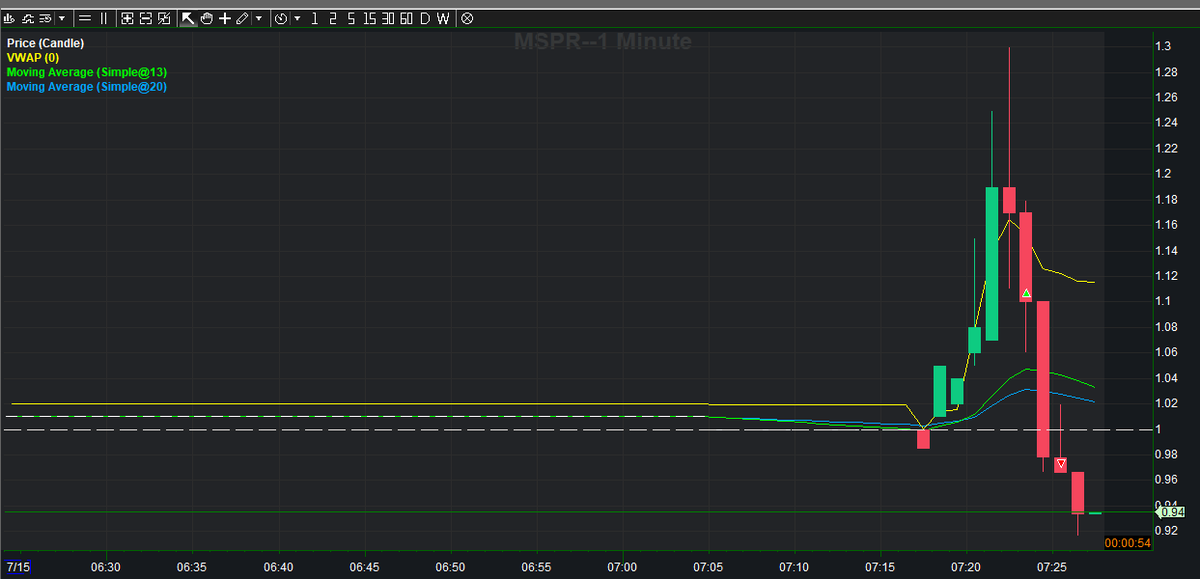This screenshot has width=1200, height=579.
Task: Click Moving Average (Simple@20) legend label
Action: (86, 87)
